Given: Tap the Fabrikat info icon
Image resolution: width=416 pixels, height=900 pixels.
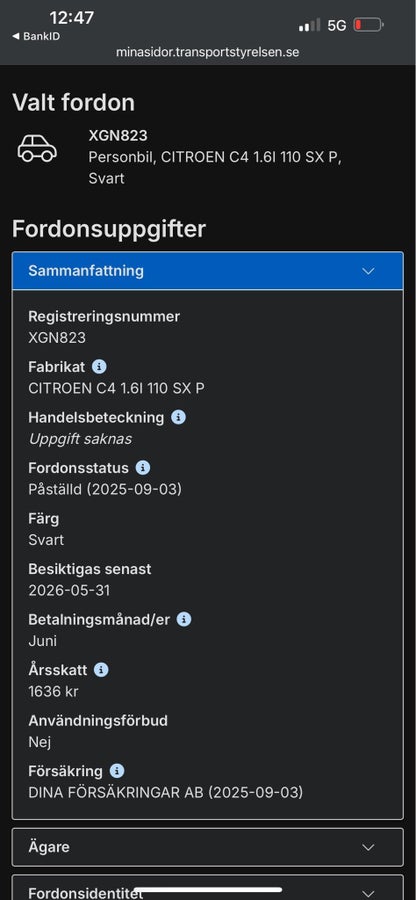Looking at the screenshot, I should pyautogui.click(x=99, y=367).
